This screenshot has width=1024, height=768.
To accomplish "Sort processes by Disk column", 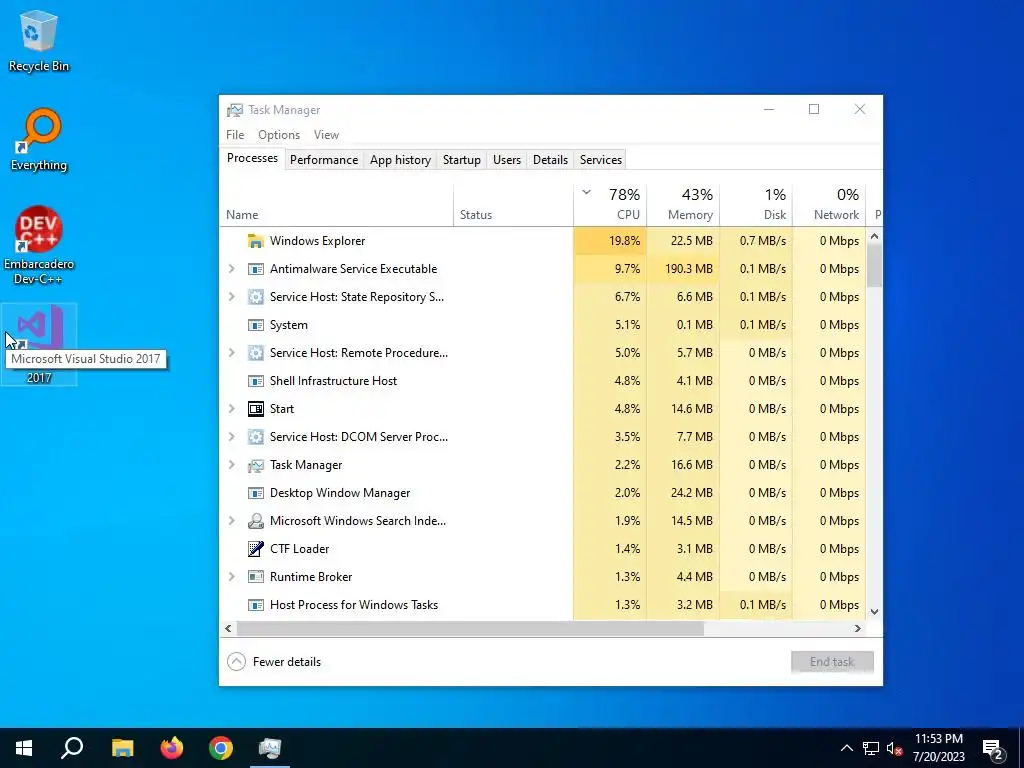I will tap(756, 205).
